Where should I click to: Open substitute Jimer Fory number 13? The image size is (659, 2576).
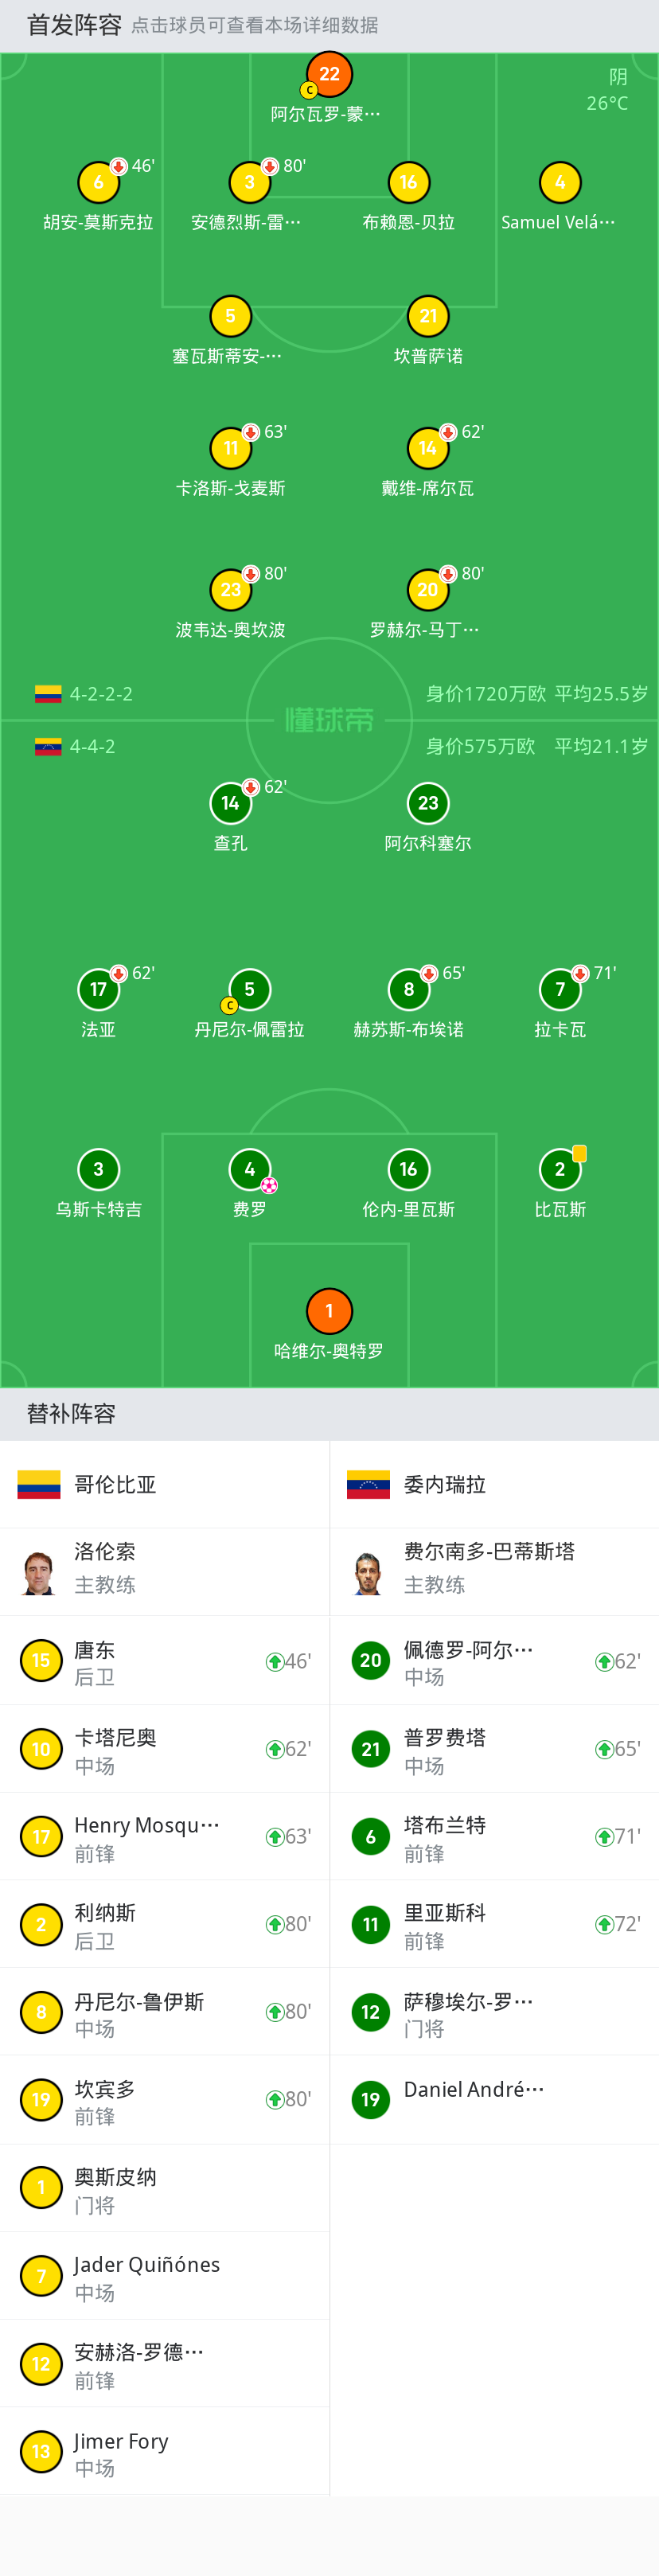165,2451
